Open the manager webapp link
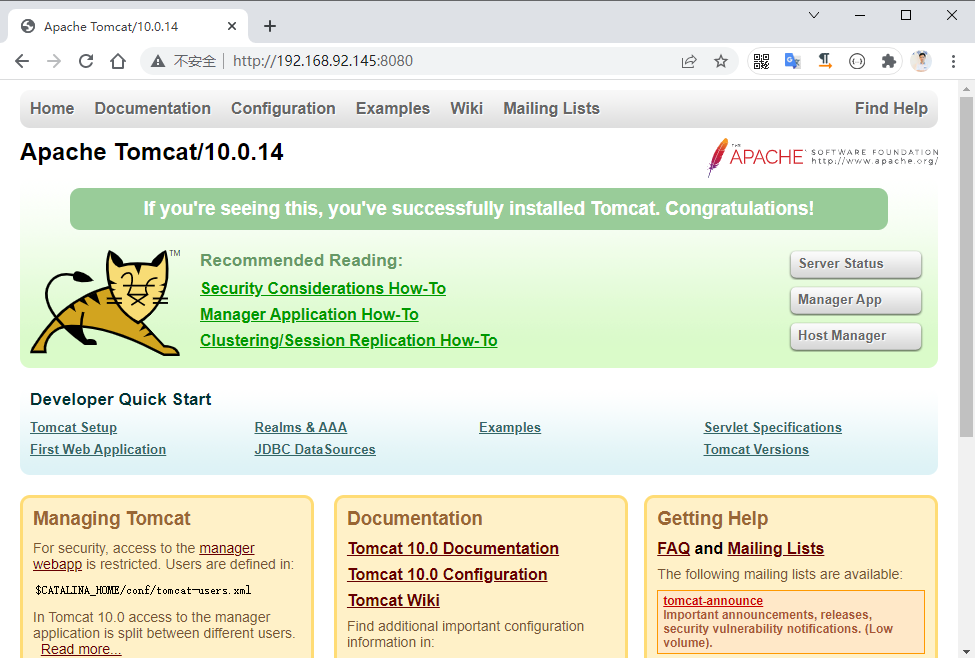 click(x=226, y=549)
